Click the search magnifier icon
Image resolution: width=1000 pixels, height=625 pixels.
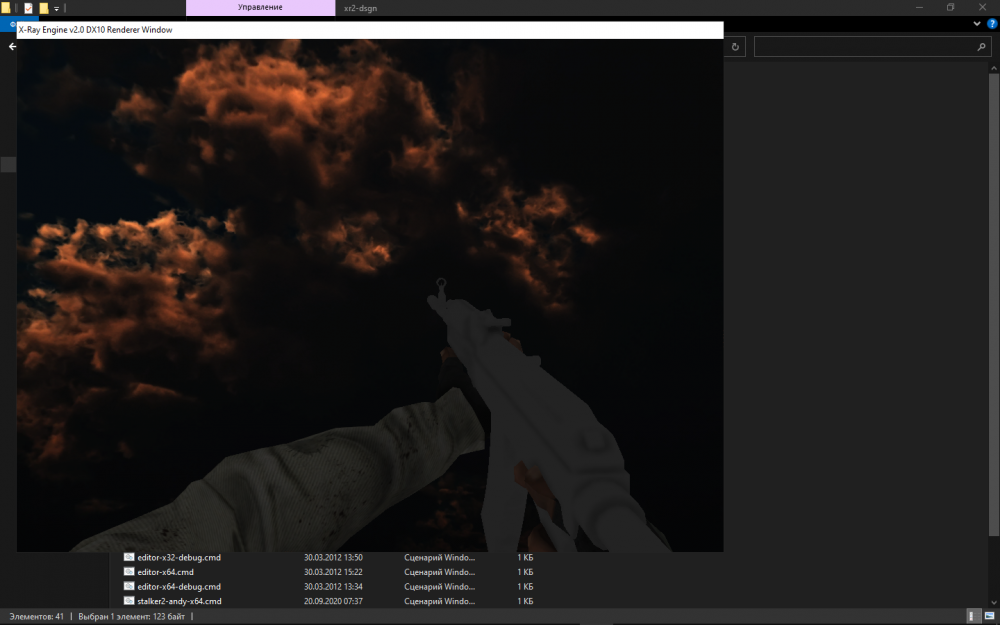(981, 47)
